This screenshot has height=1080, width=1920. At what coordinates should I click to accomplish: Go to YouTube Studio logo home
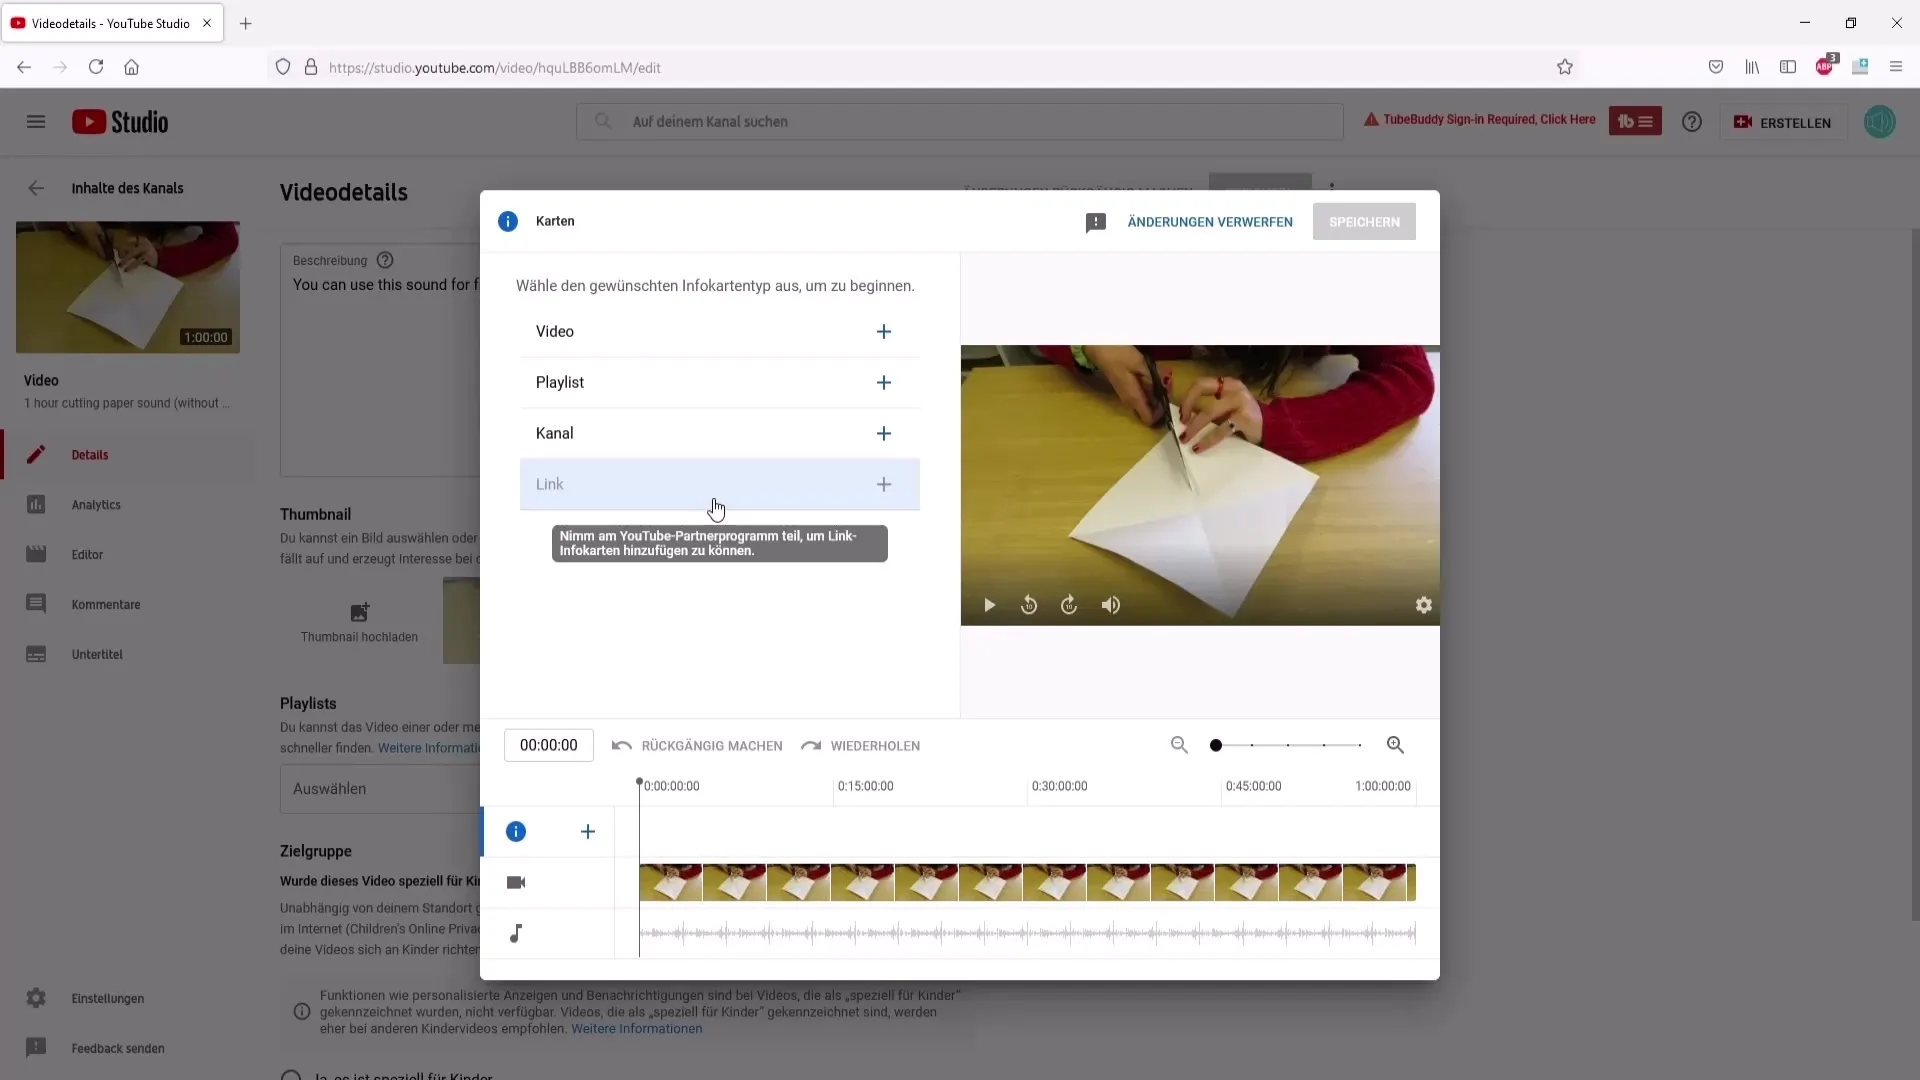[120, 122]
